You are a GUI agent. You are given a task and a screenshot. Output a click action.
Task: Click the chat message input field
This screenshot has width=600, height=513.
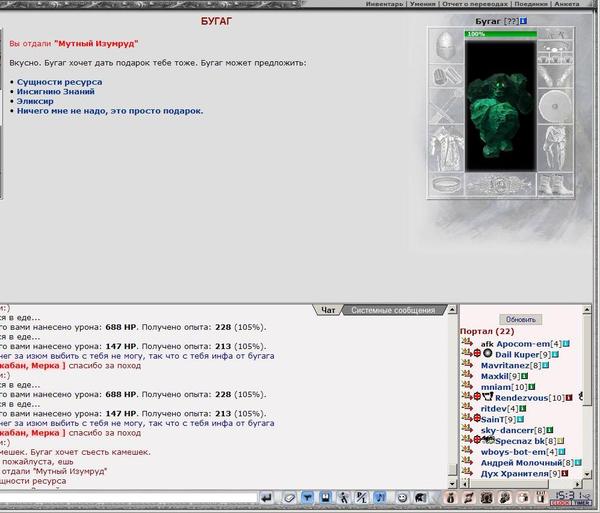[x=128, y=497]
